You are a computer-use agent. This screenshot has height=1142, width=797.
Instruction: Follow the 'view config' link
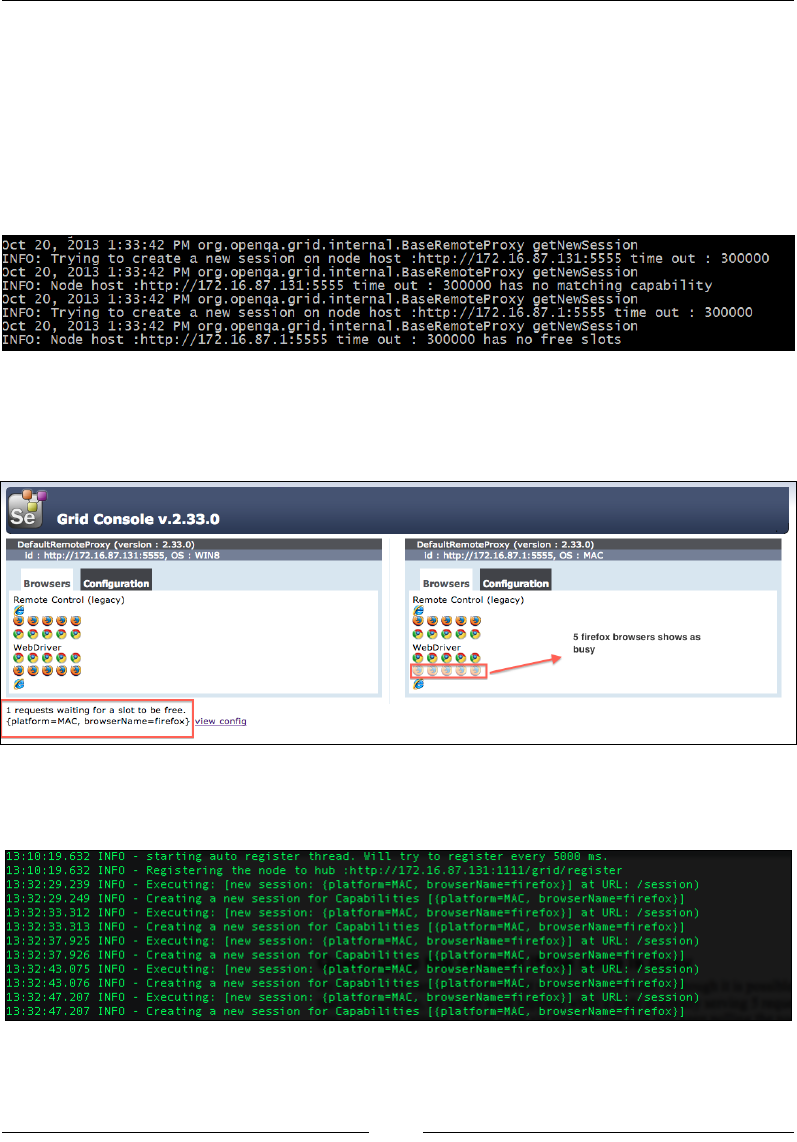point(221,721)
